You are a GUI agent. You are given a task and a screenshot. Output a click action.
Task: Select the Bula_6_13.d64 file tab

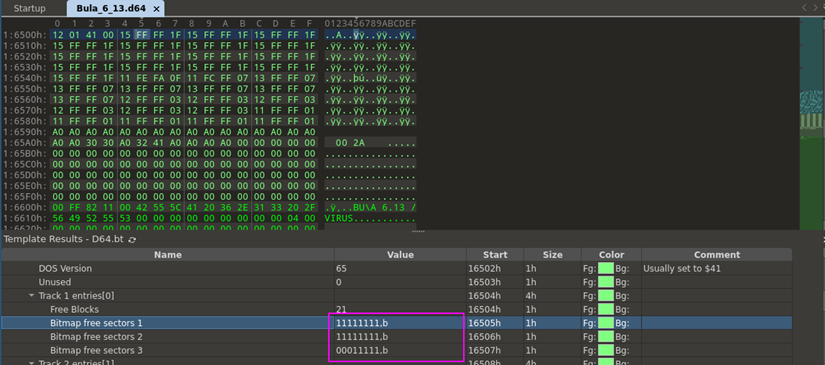[x=116, y=8]
